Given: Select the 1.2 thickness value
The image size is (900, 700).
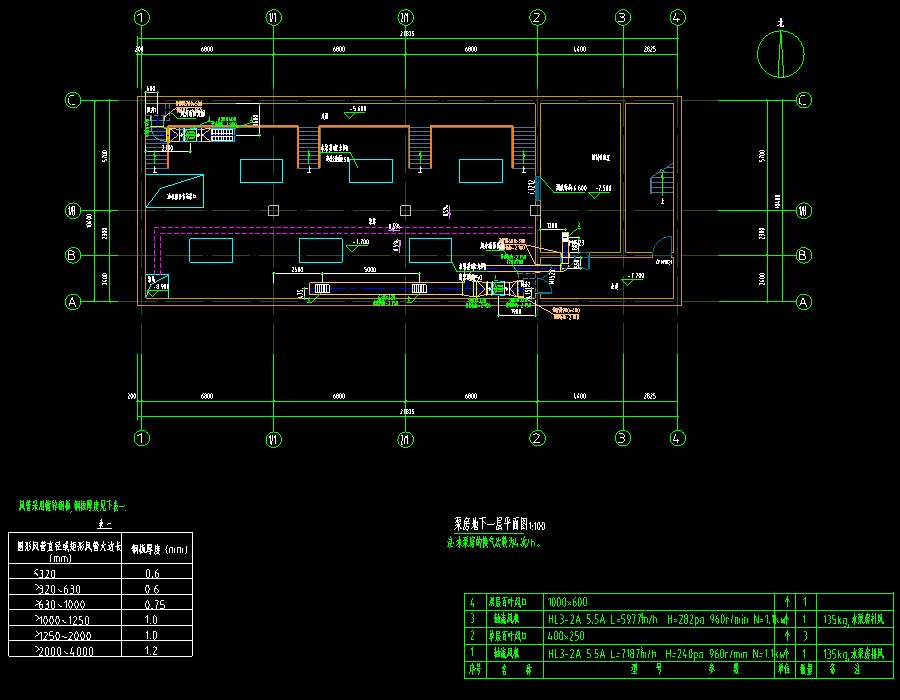Looking at the screenshot, I should point(151,650).
